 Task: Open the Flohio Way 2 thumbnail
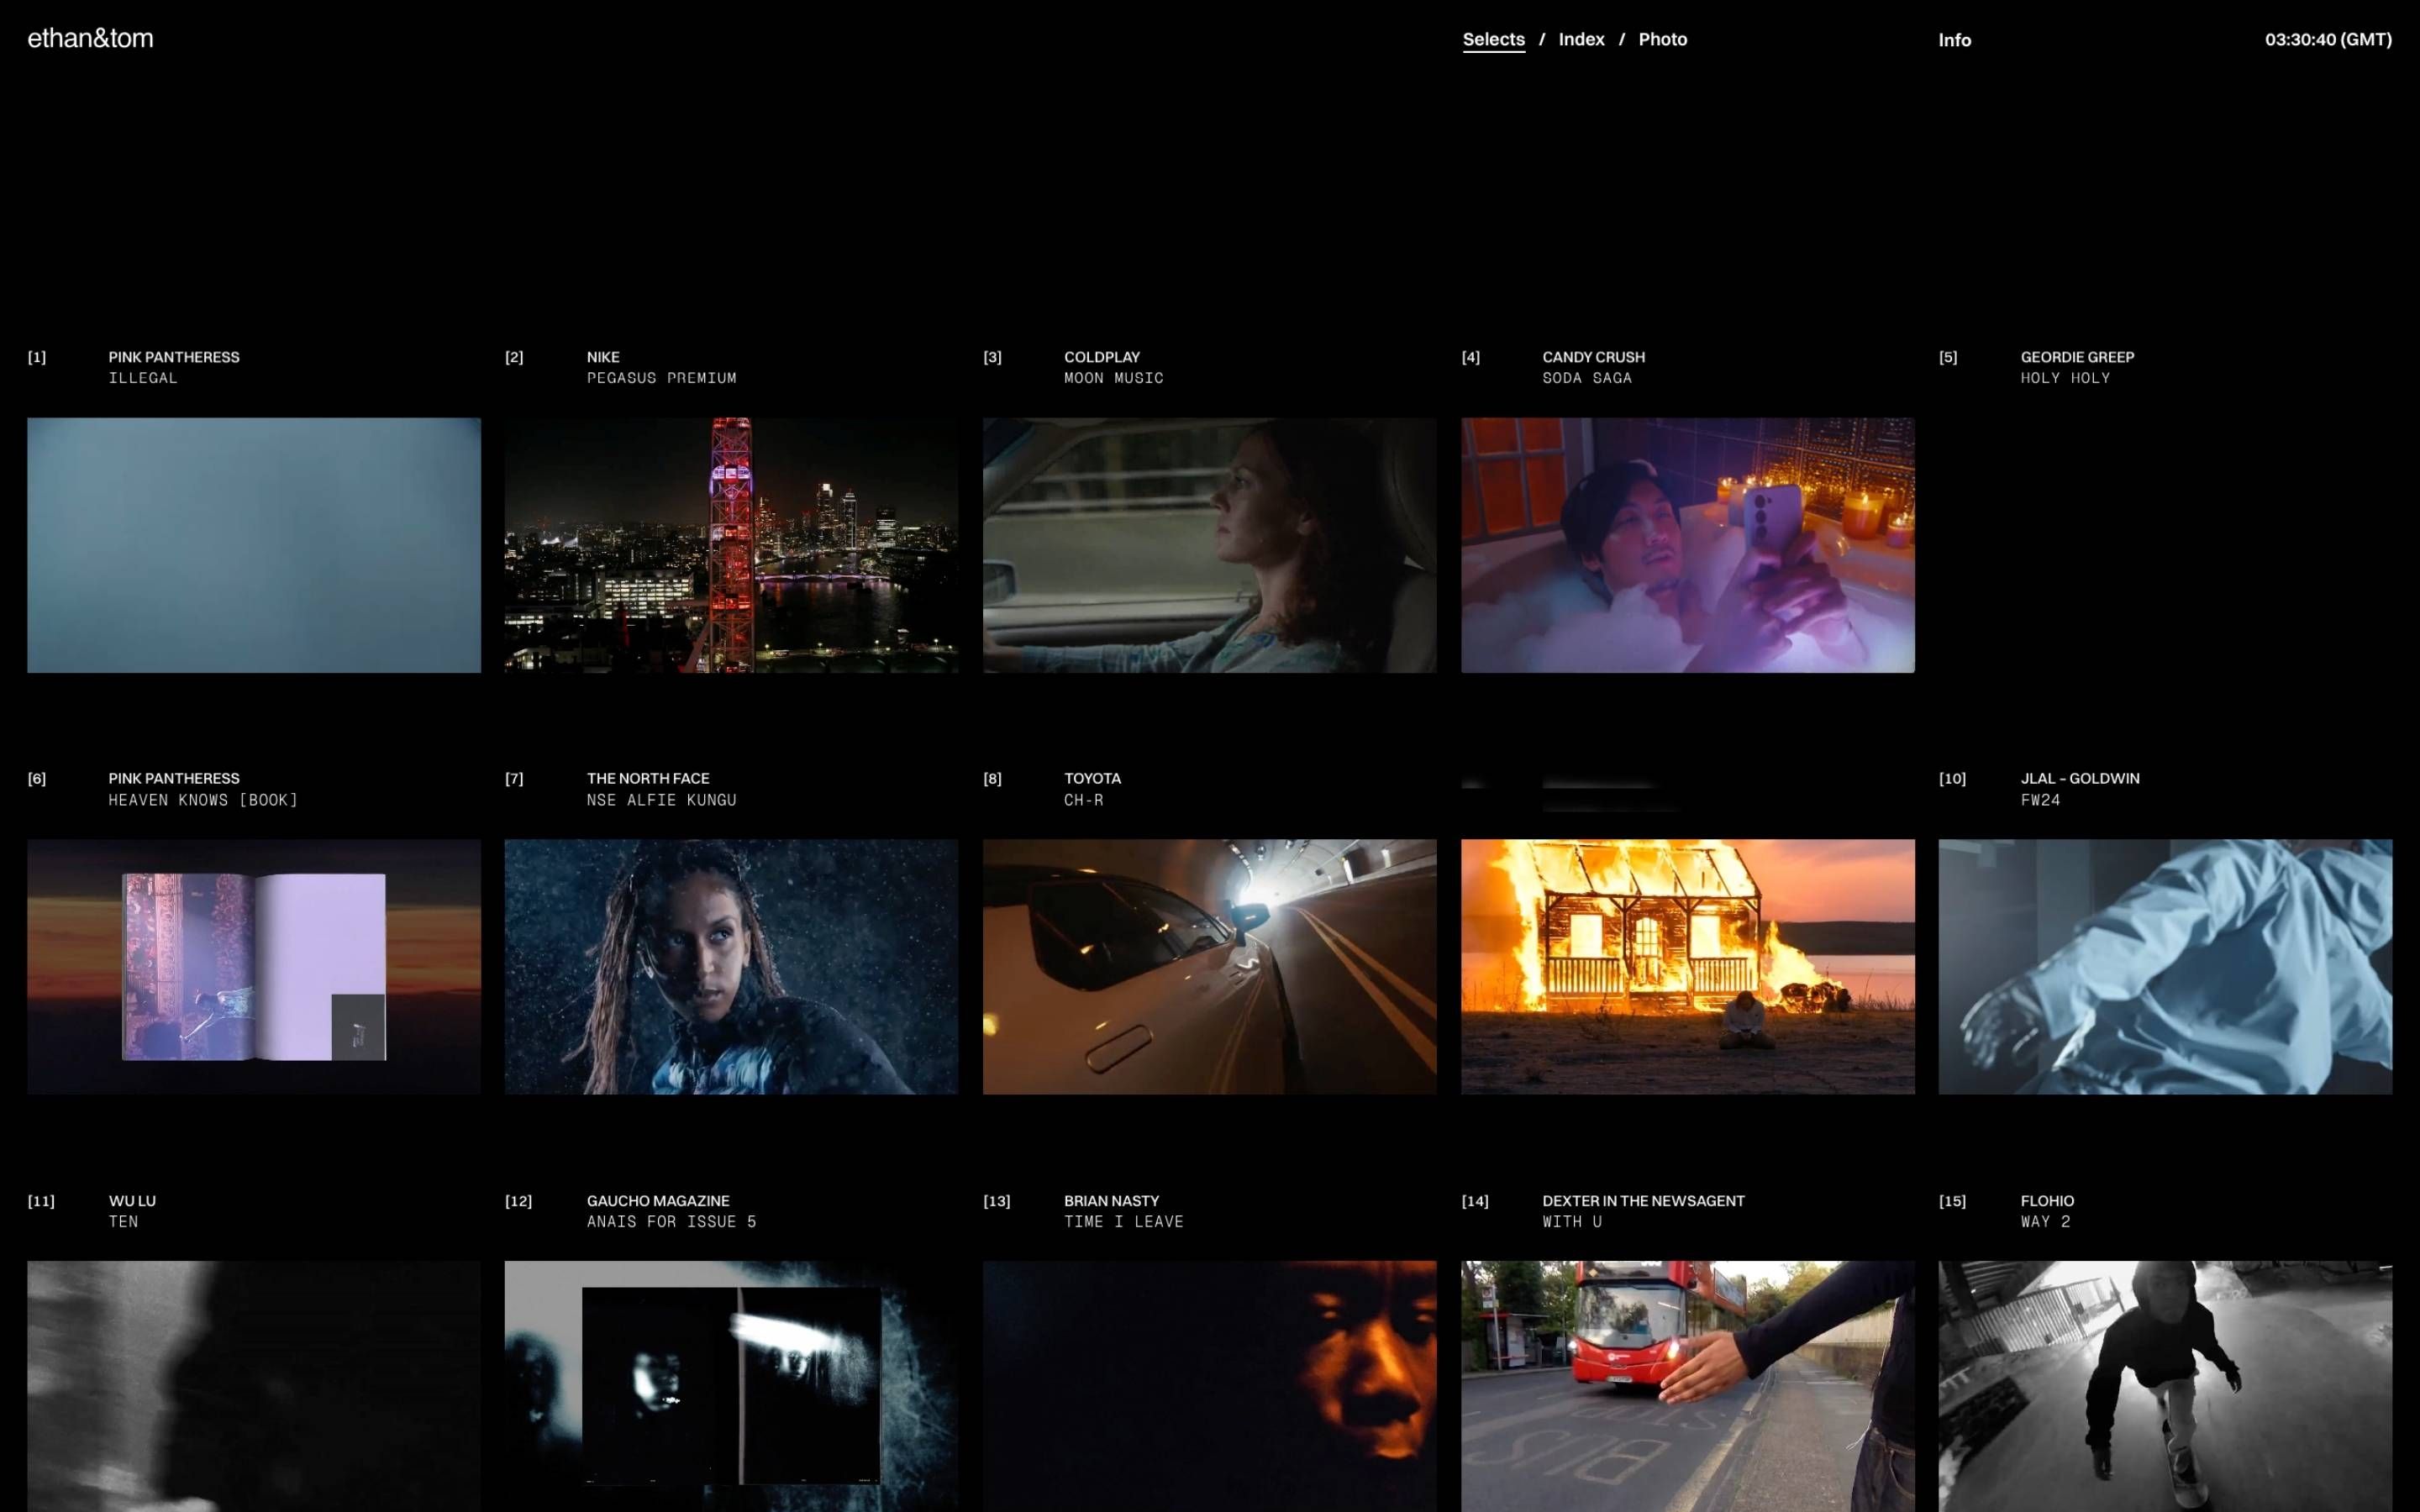(2165, 1385)
